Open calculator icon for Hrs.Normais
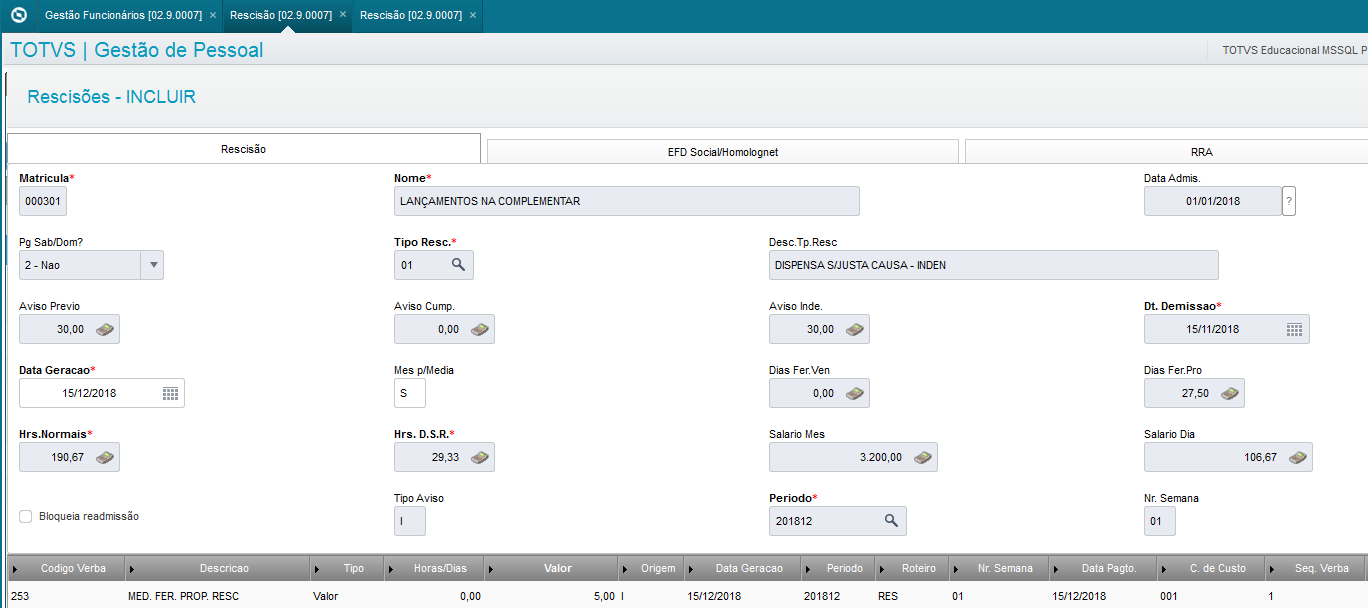The width and height of the screenshot is (1368, 608). 105,457
